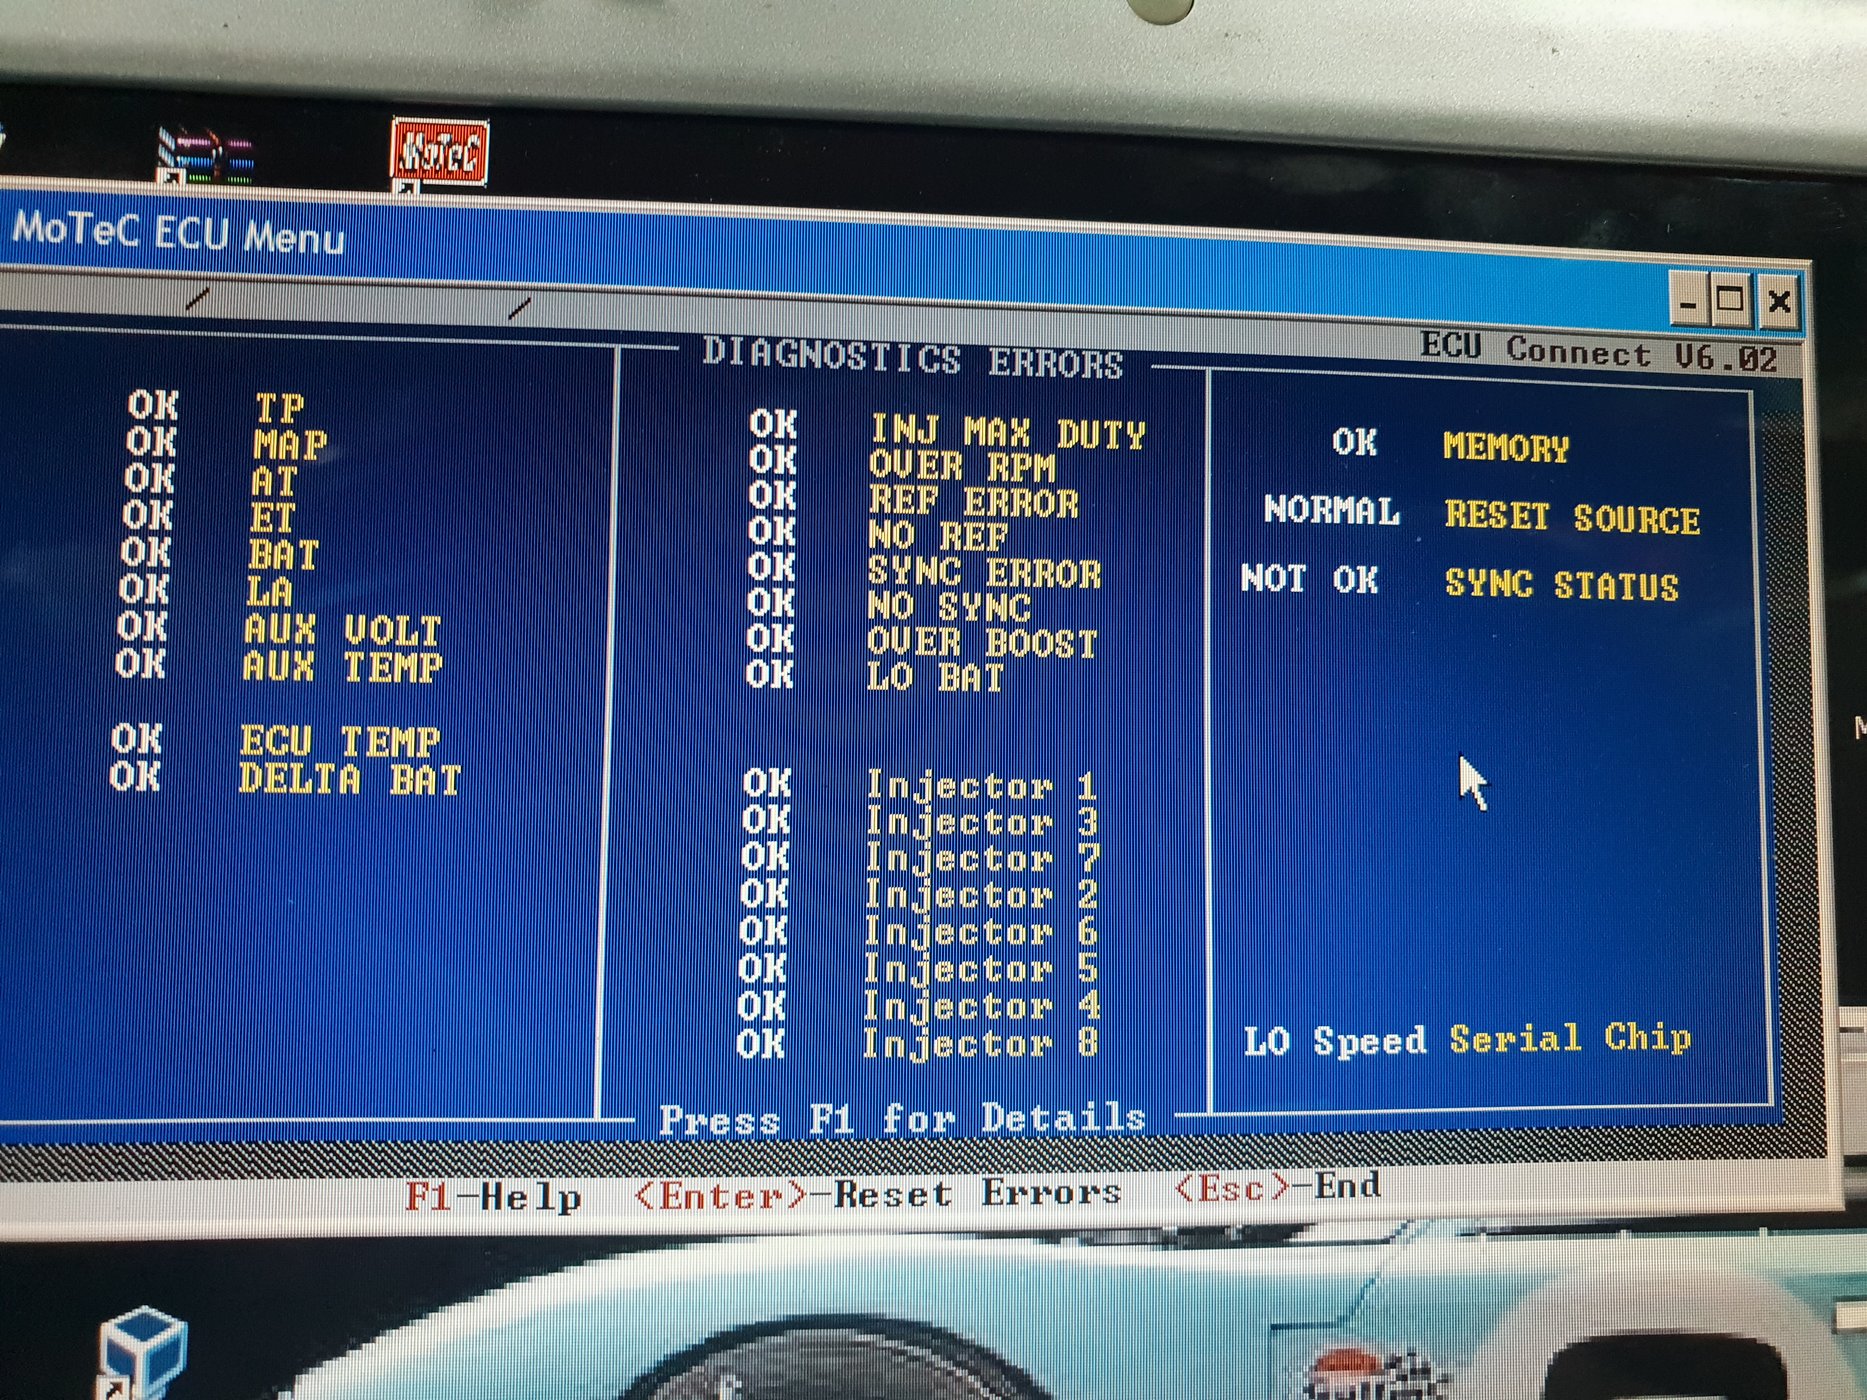
Task: Select the TP diagnostic row
Action: point(216,406)
